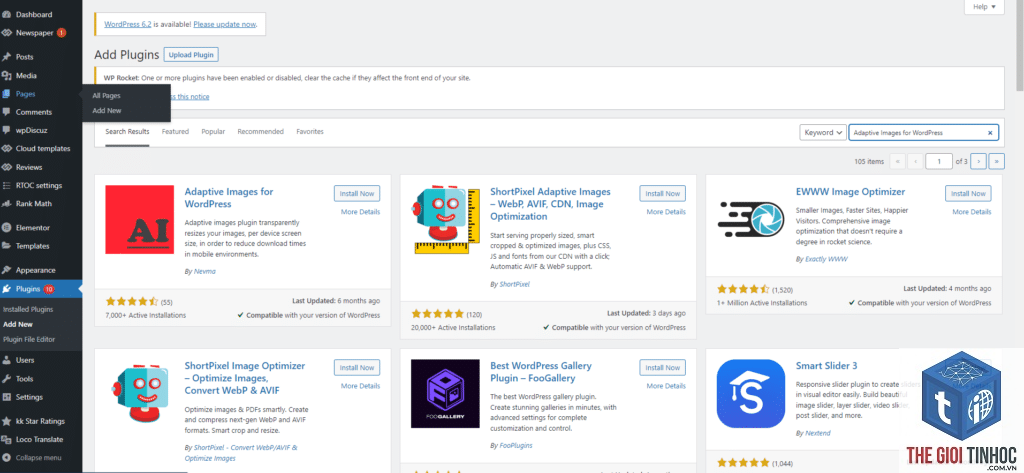Click the page vertical scrollbar thumb
1024x473 pixels.
[x=1019, y=44]
